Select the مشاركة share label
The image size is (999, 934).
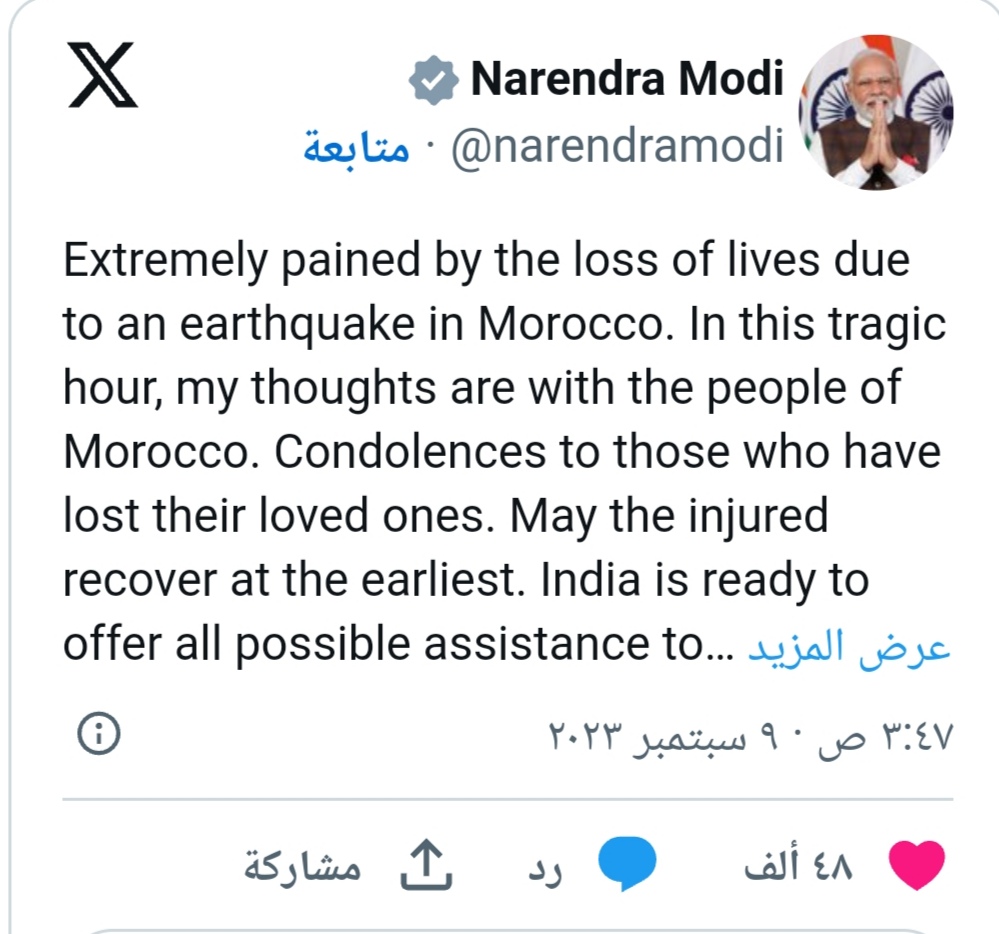[x=302, y=867]
